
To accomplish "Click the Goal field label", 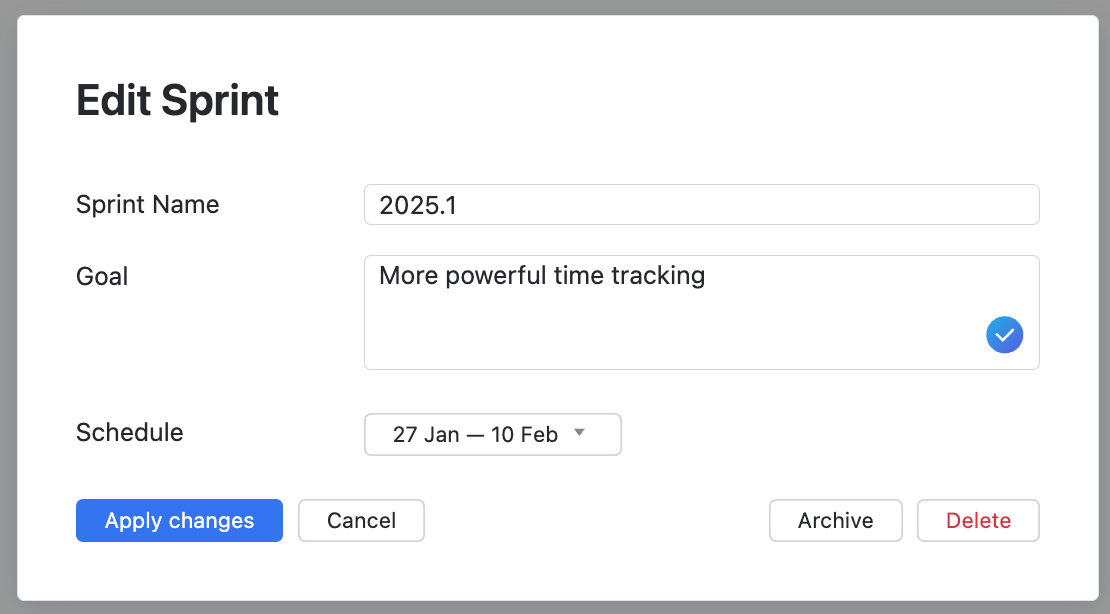I will 101,276.
